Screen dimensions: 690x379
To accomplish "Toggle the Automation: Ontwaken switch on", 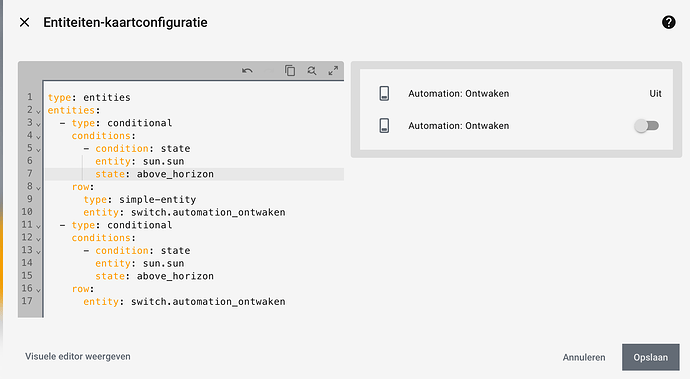I will [646, 126].
